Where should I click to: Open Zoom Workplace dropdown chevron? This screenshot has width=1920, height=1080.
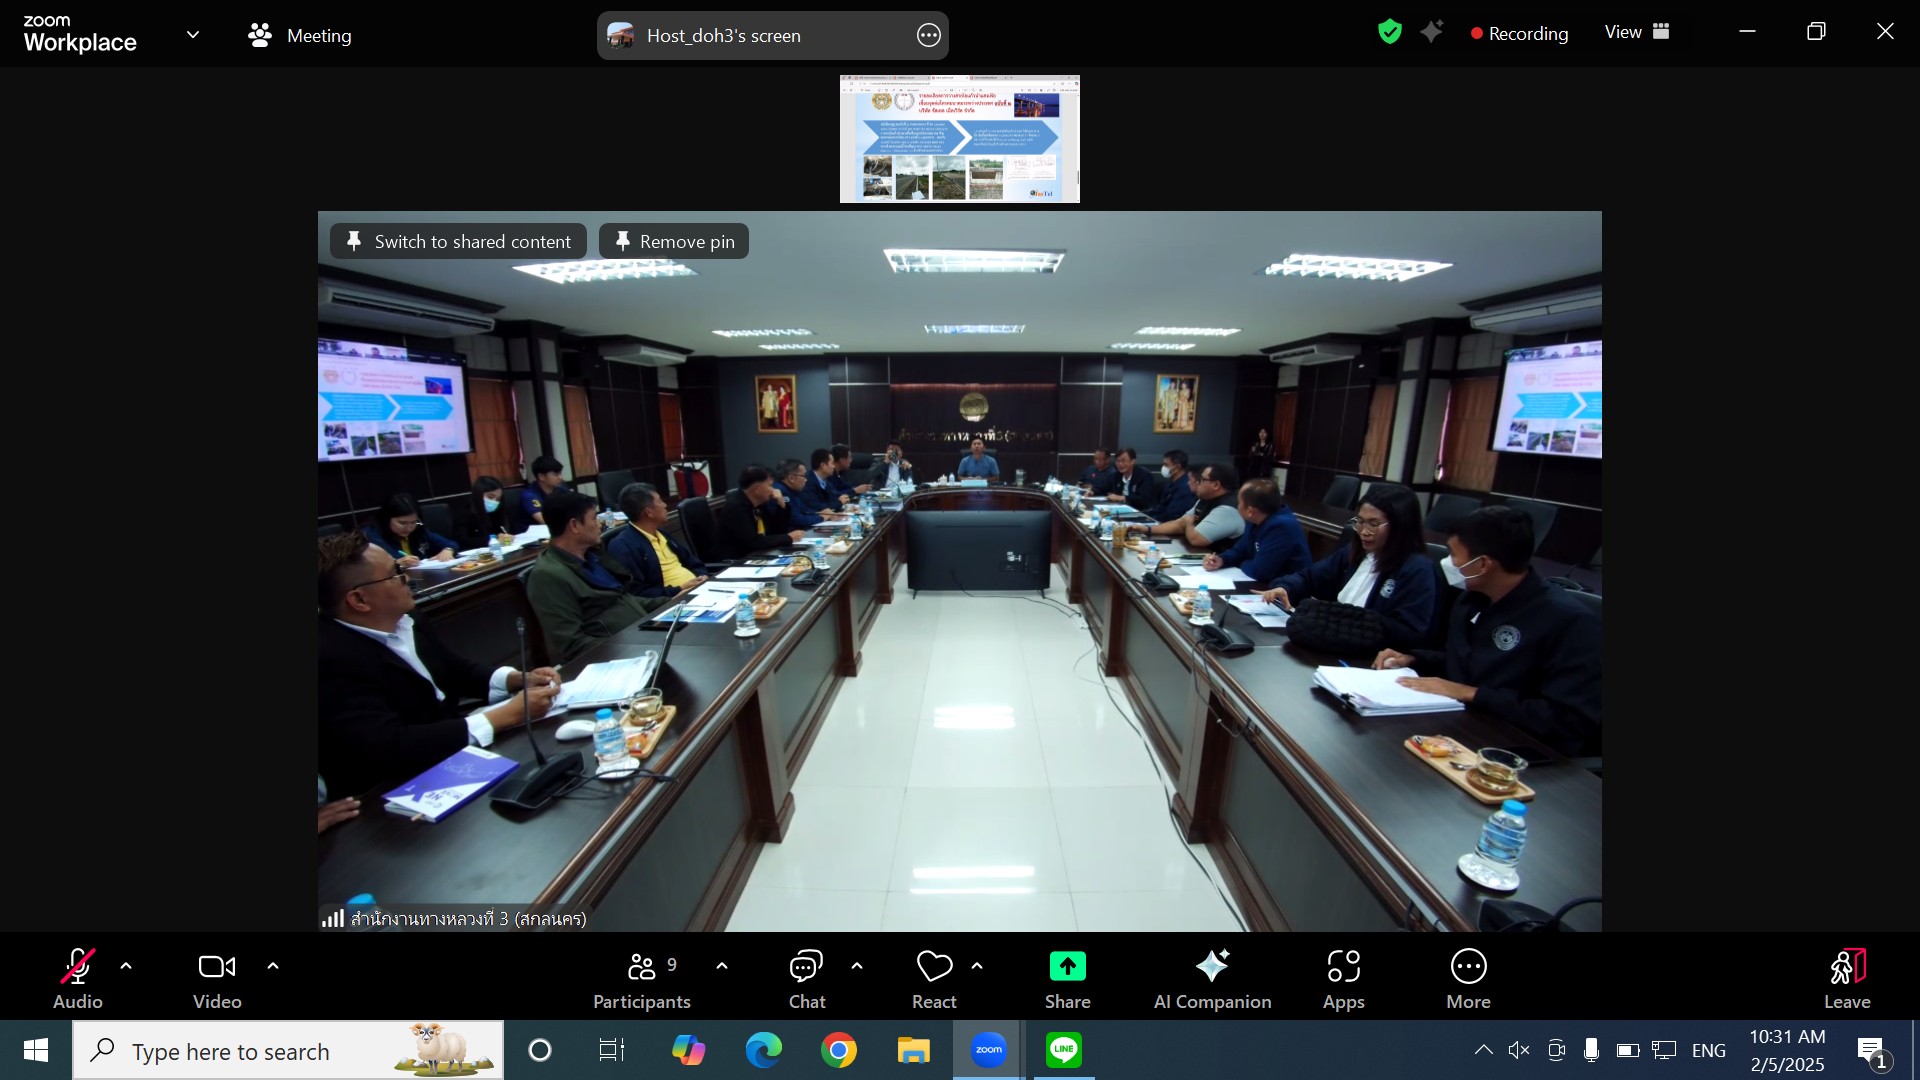click(193, 35)
